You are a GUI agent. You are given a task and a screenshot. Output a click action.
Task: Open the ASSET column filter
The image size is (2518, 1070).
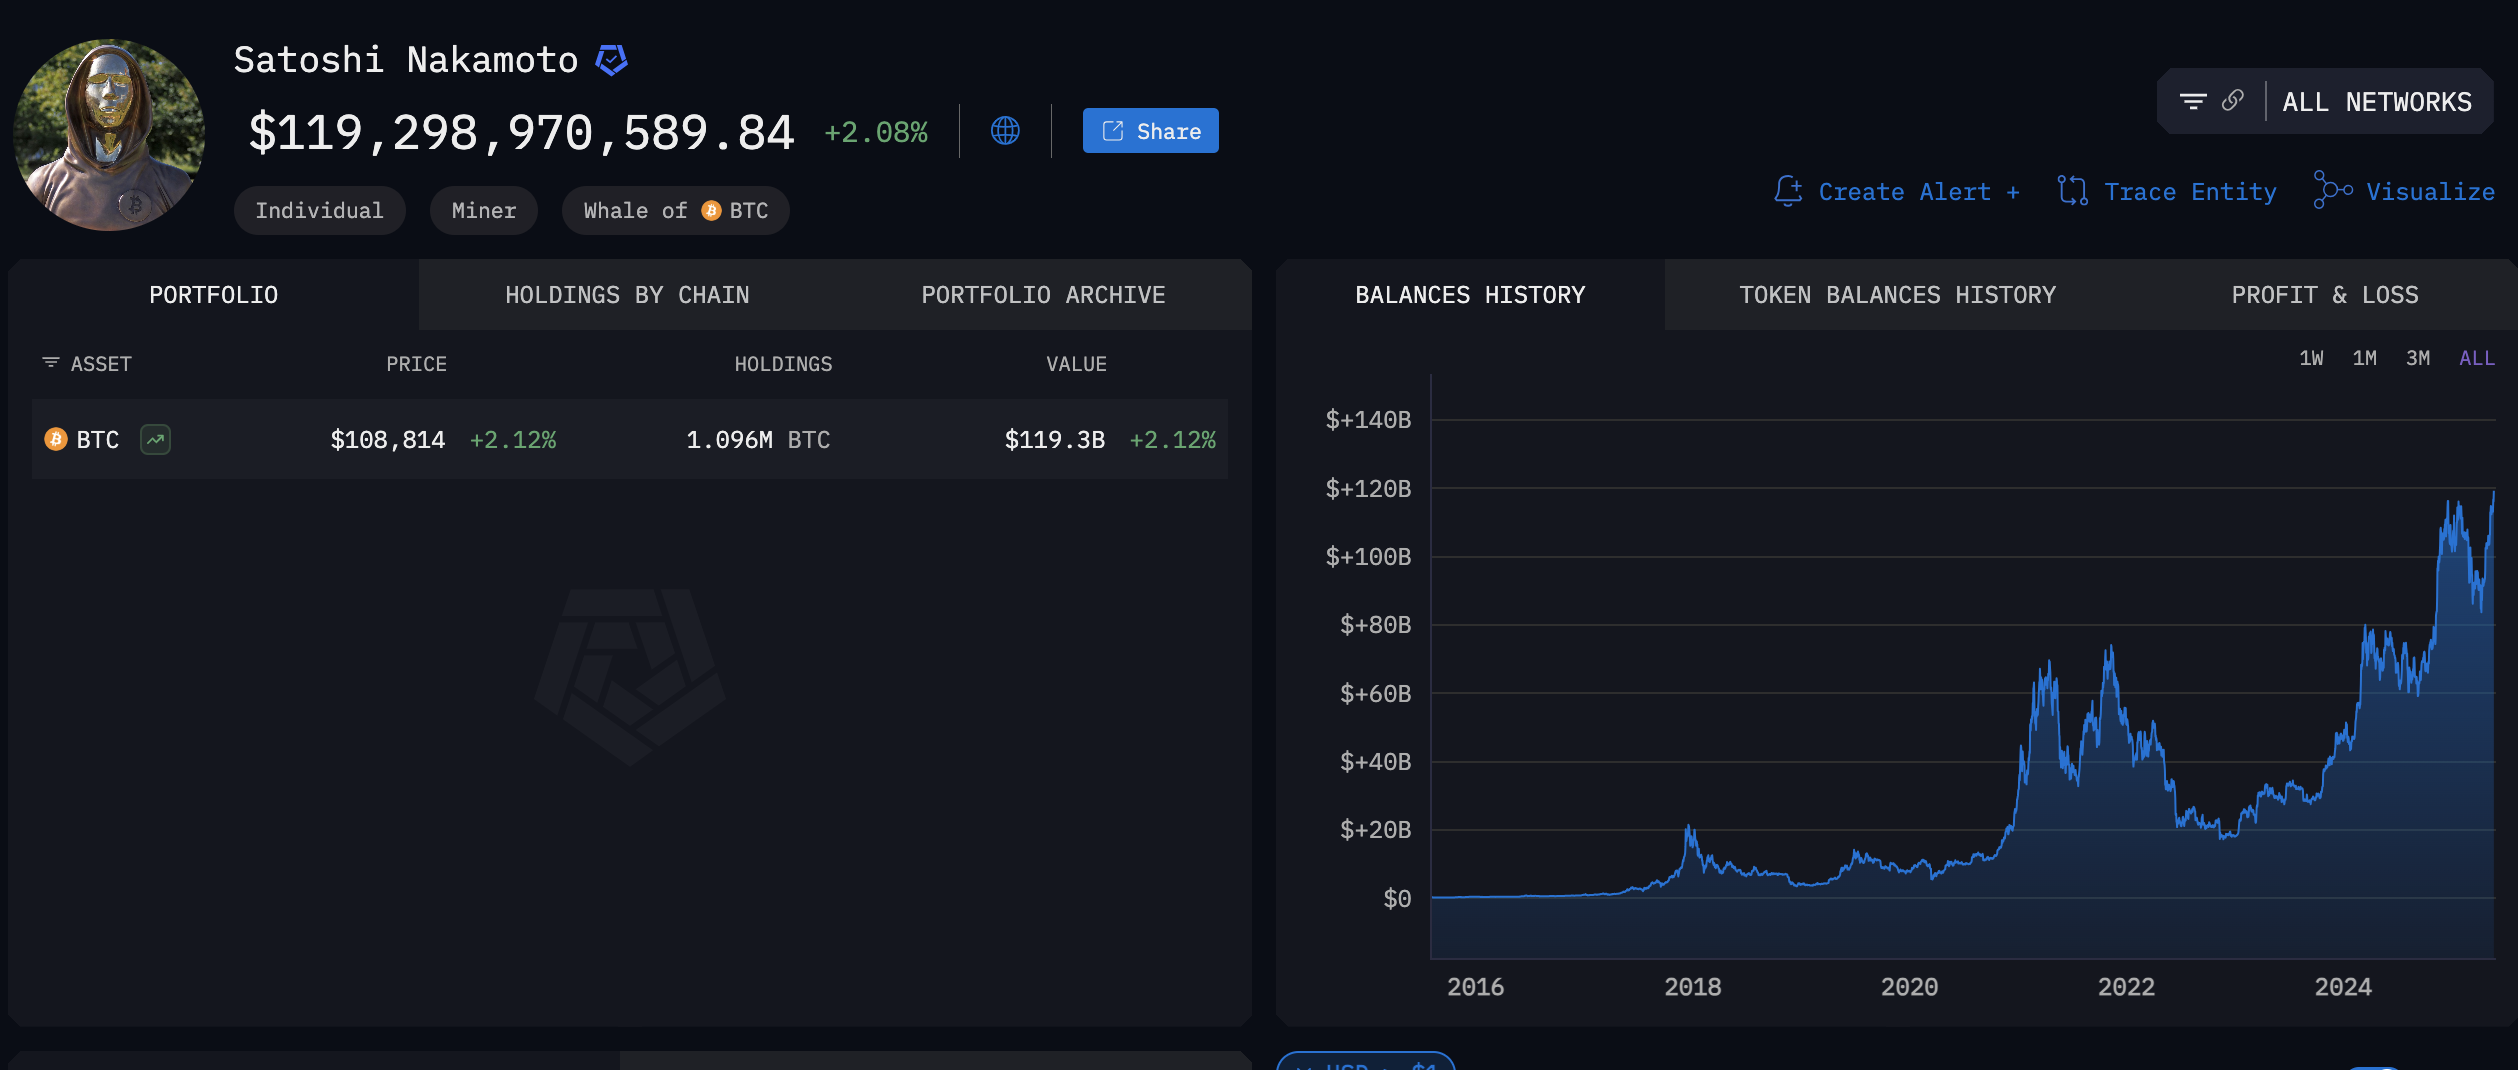(51, 363)
